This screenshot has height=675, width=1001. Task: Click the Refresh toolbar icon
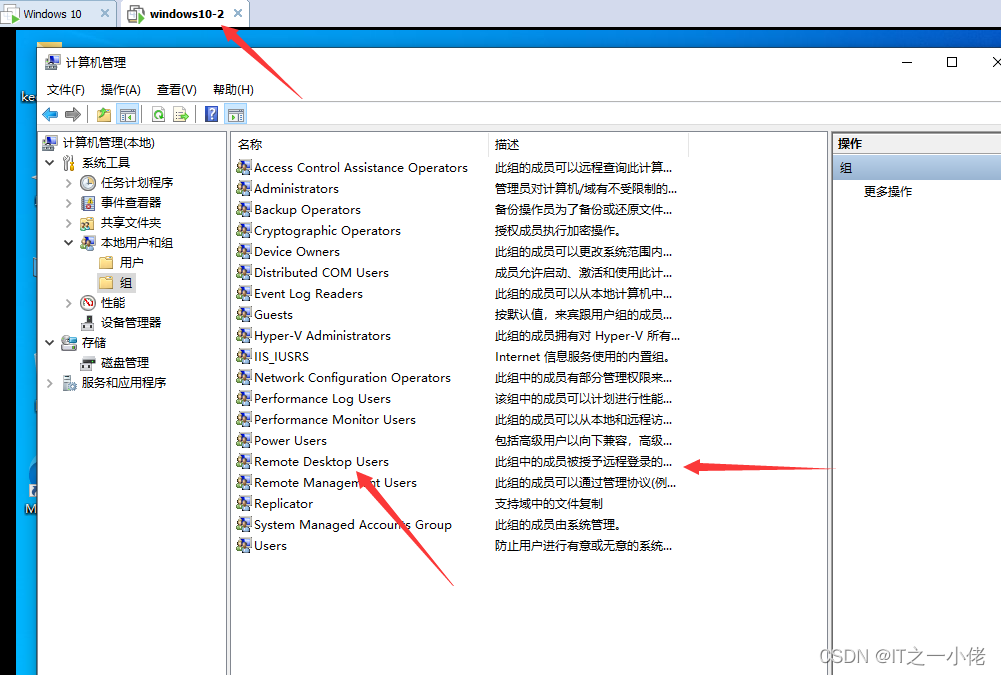pos(158,115)
